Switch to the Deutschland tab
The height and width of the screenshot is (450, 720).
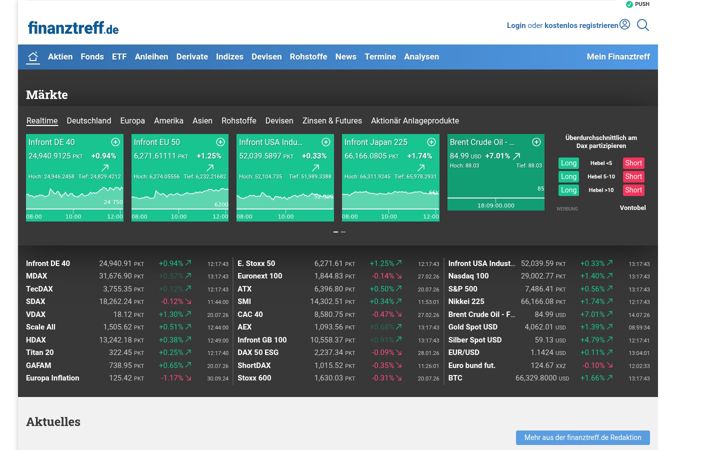[89, 121]
